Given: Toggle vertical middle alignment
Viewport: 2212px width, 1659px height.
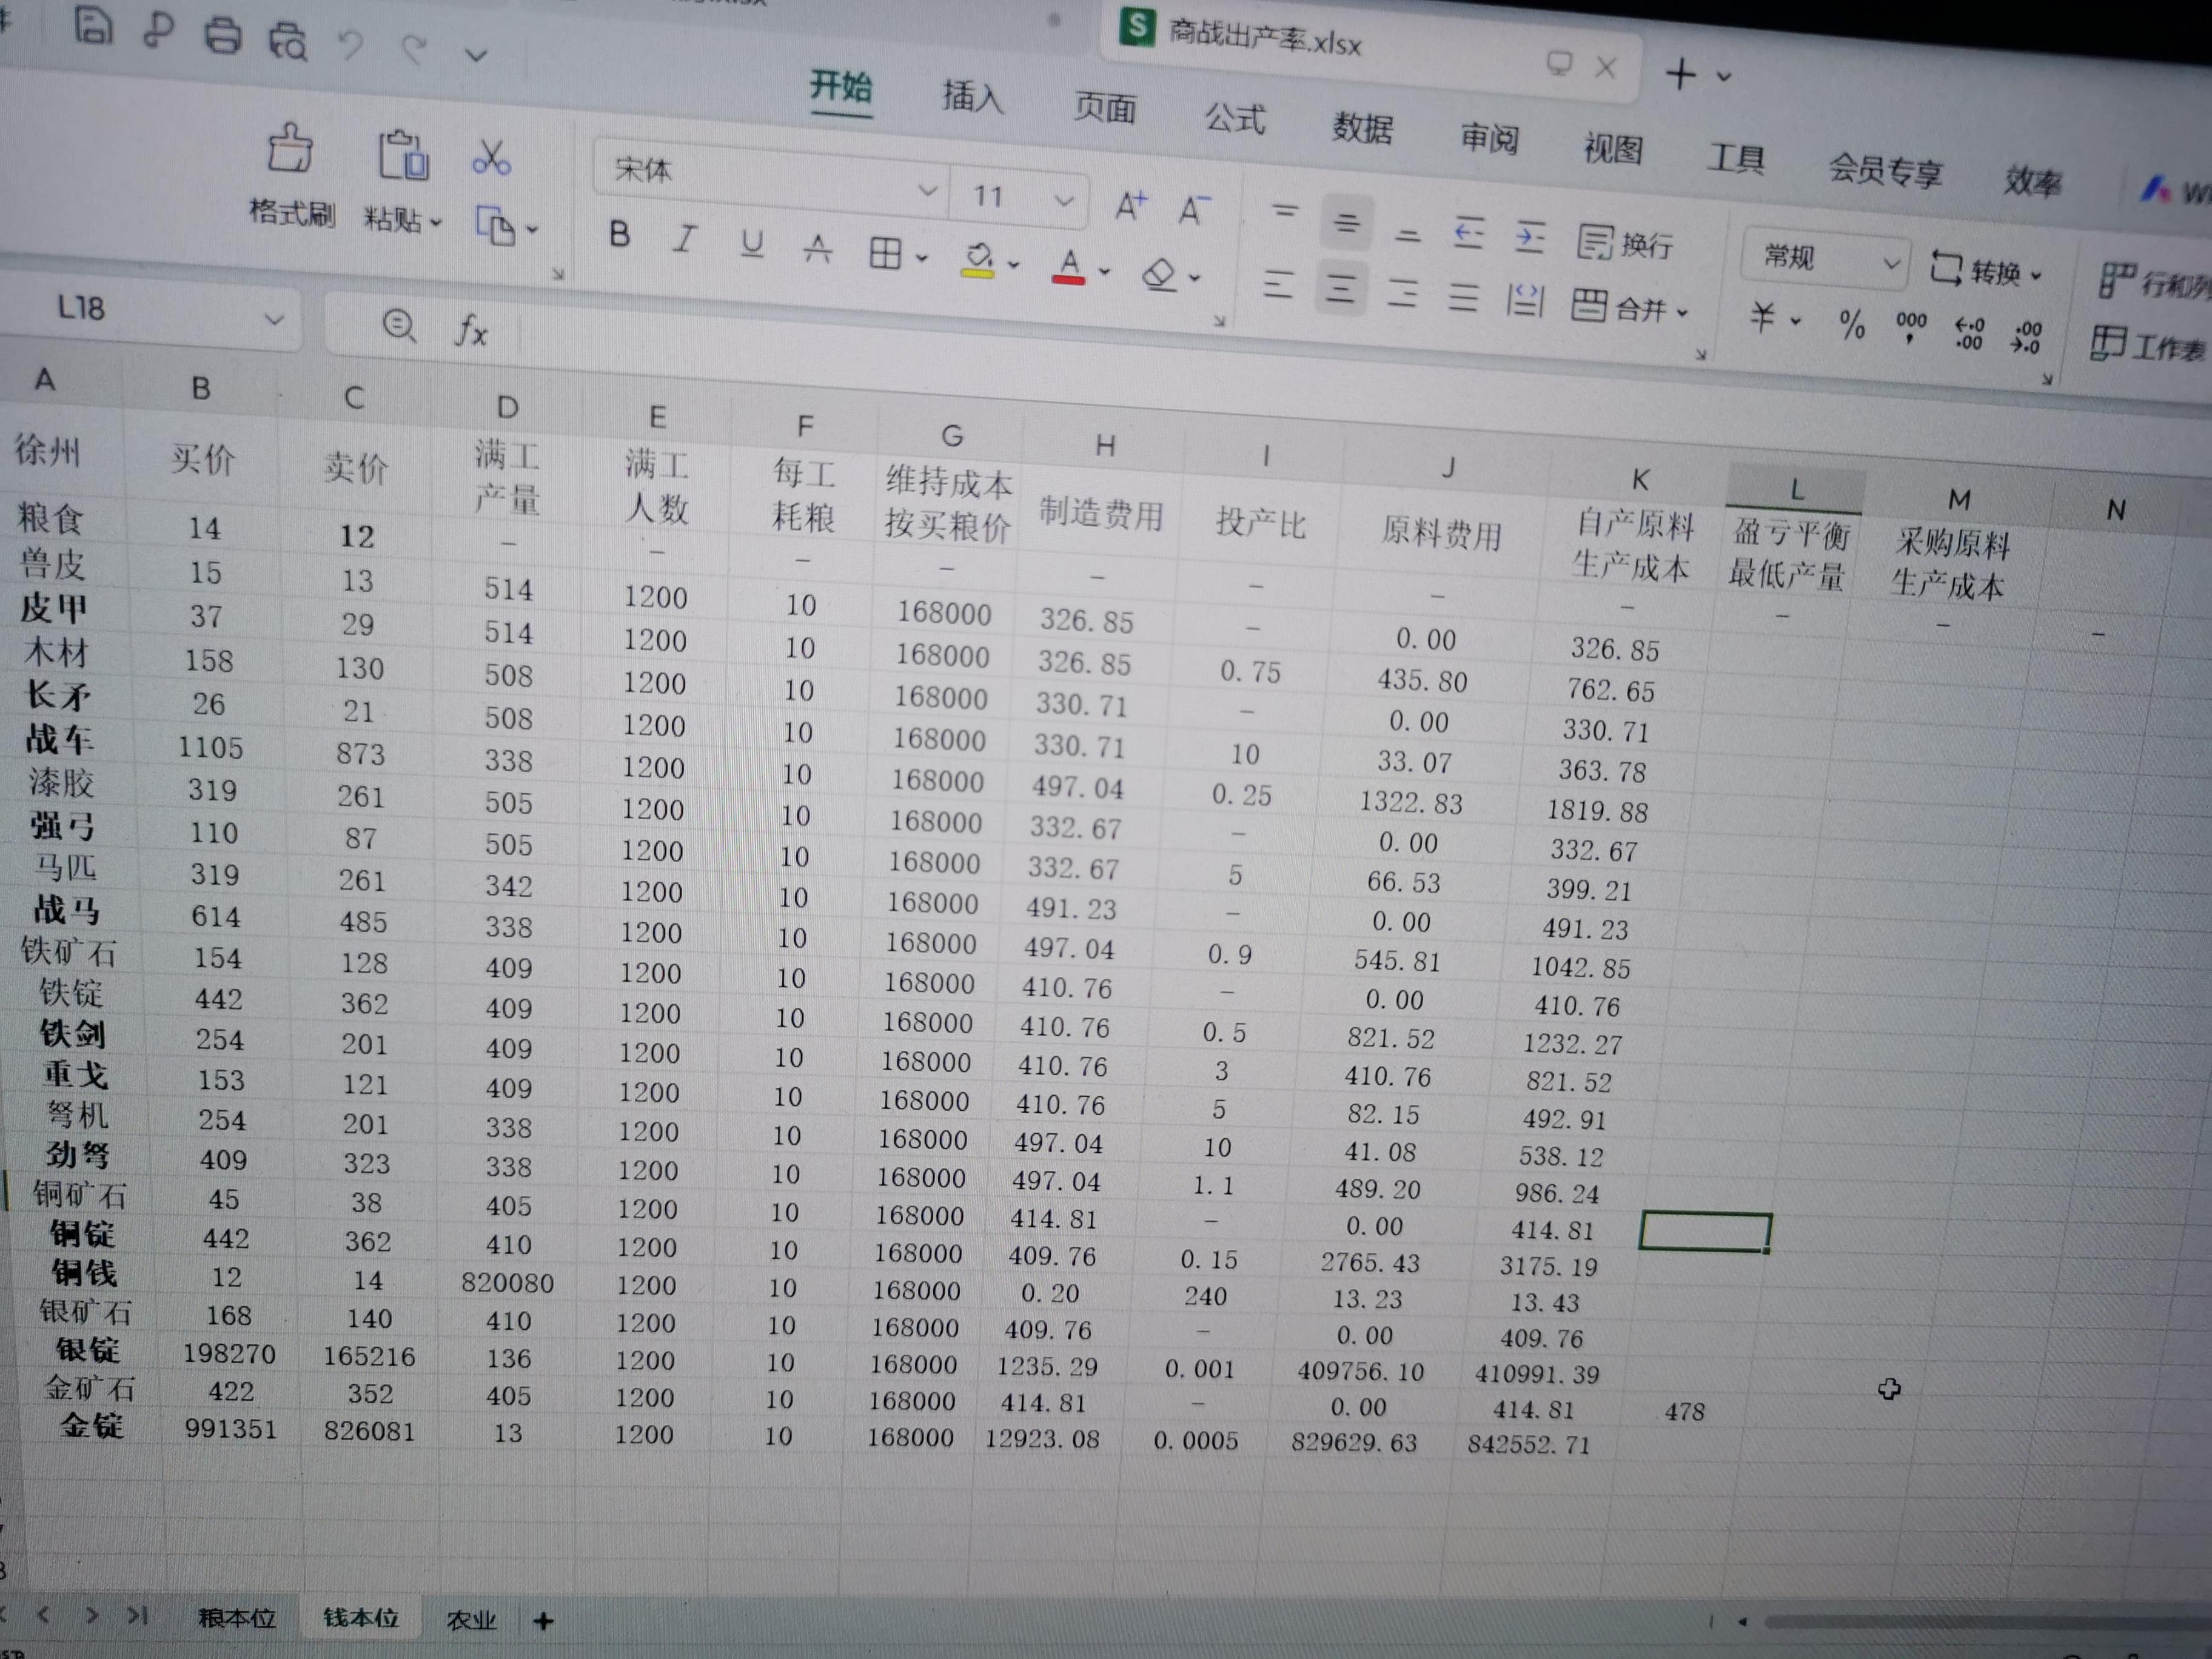Looking at the screenshot, I should coord(1346,221).
